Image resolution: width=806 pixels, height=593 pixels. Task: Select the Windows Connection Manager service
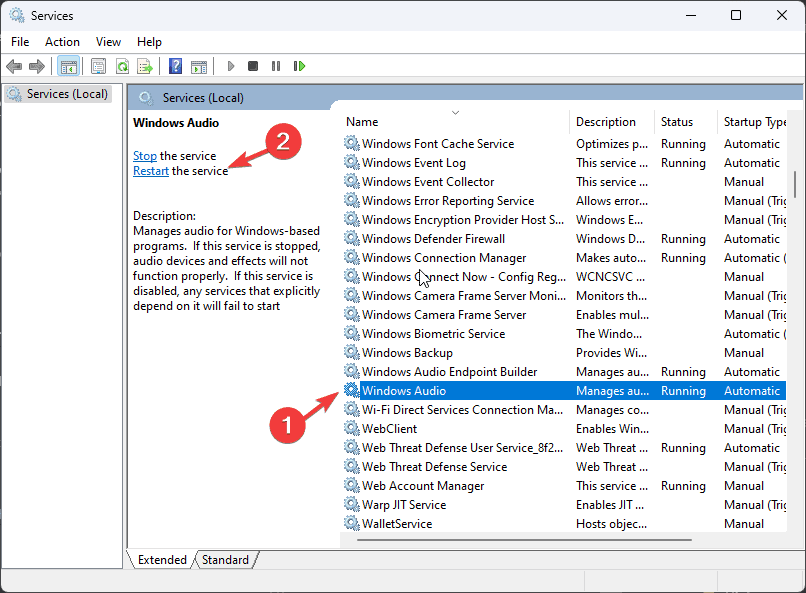[563, 257]
